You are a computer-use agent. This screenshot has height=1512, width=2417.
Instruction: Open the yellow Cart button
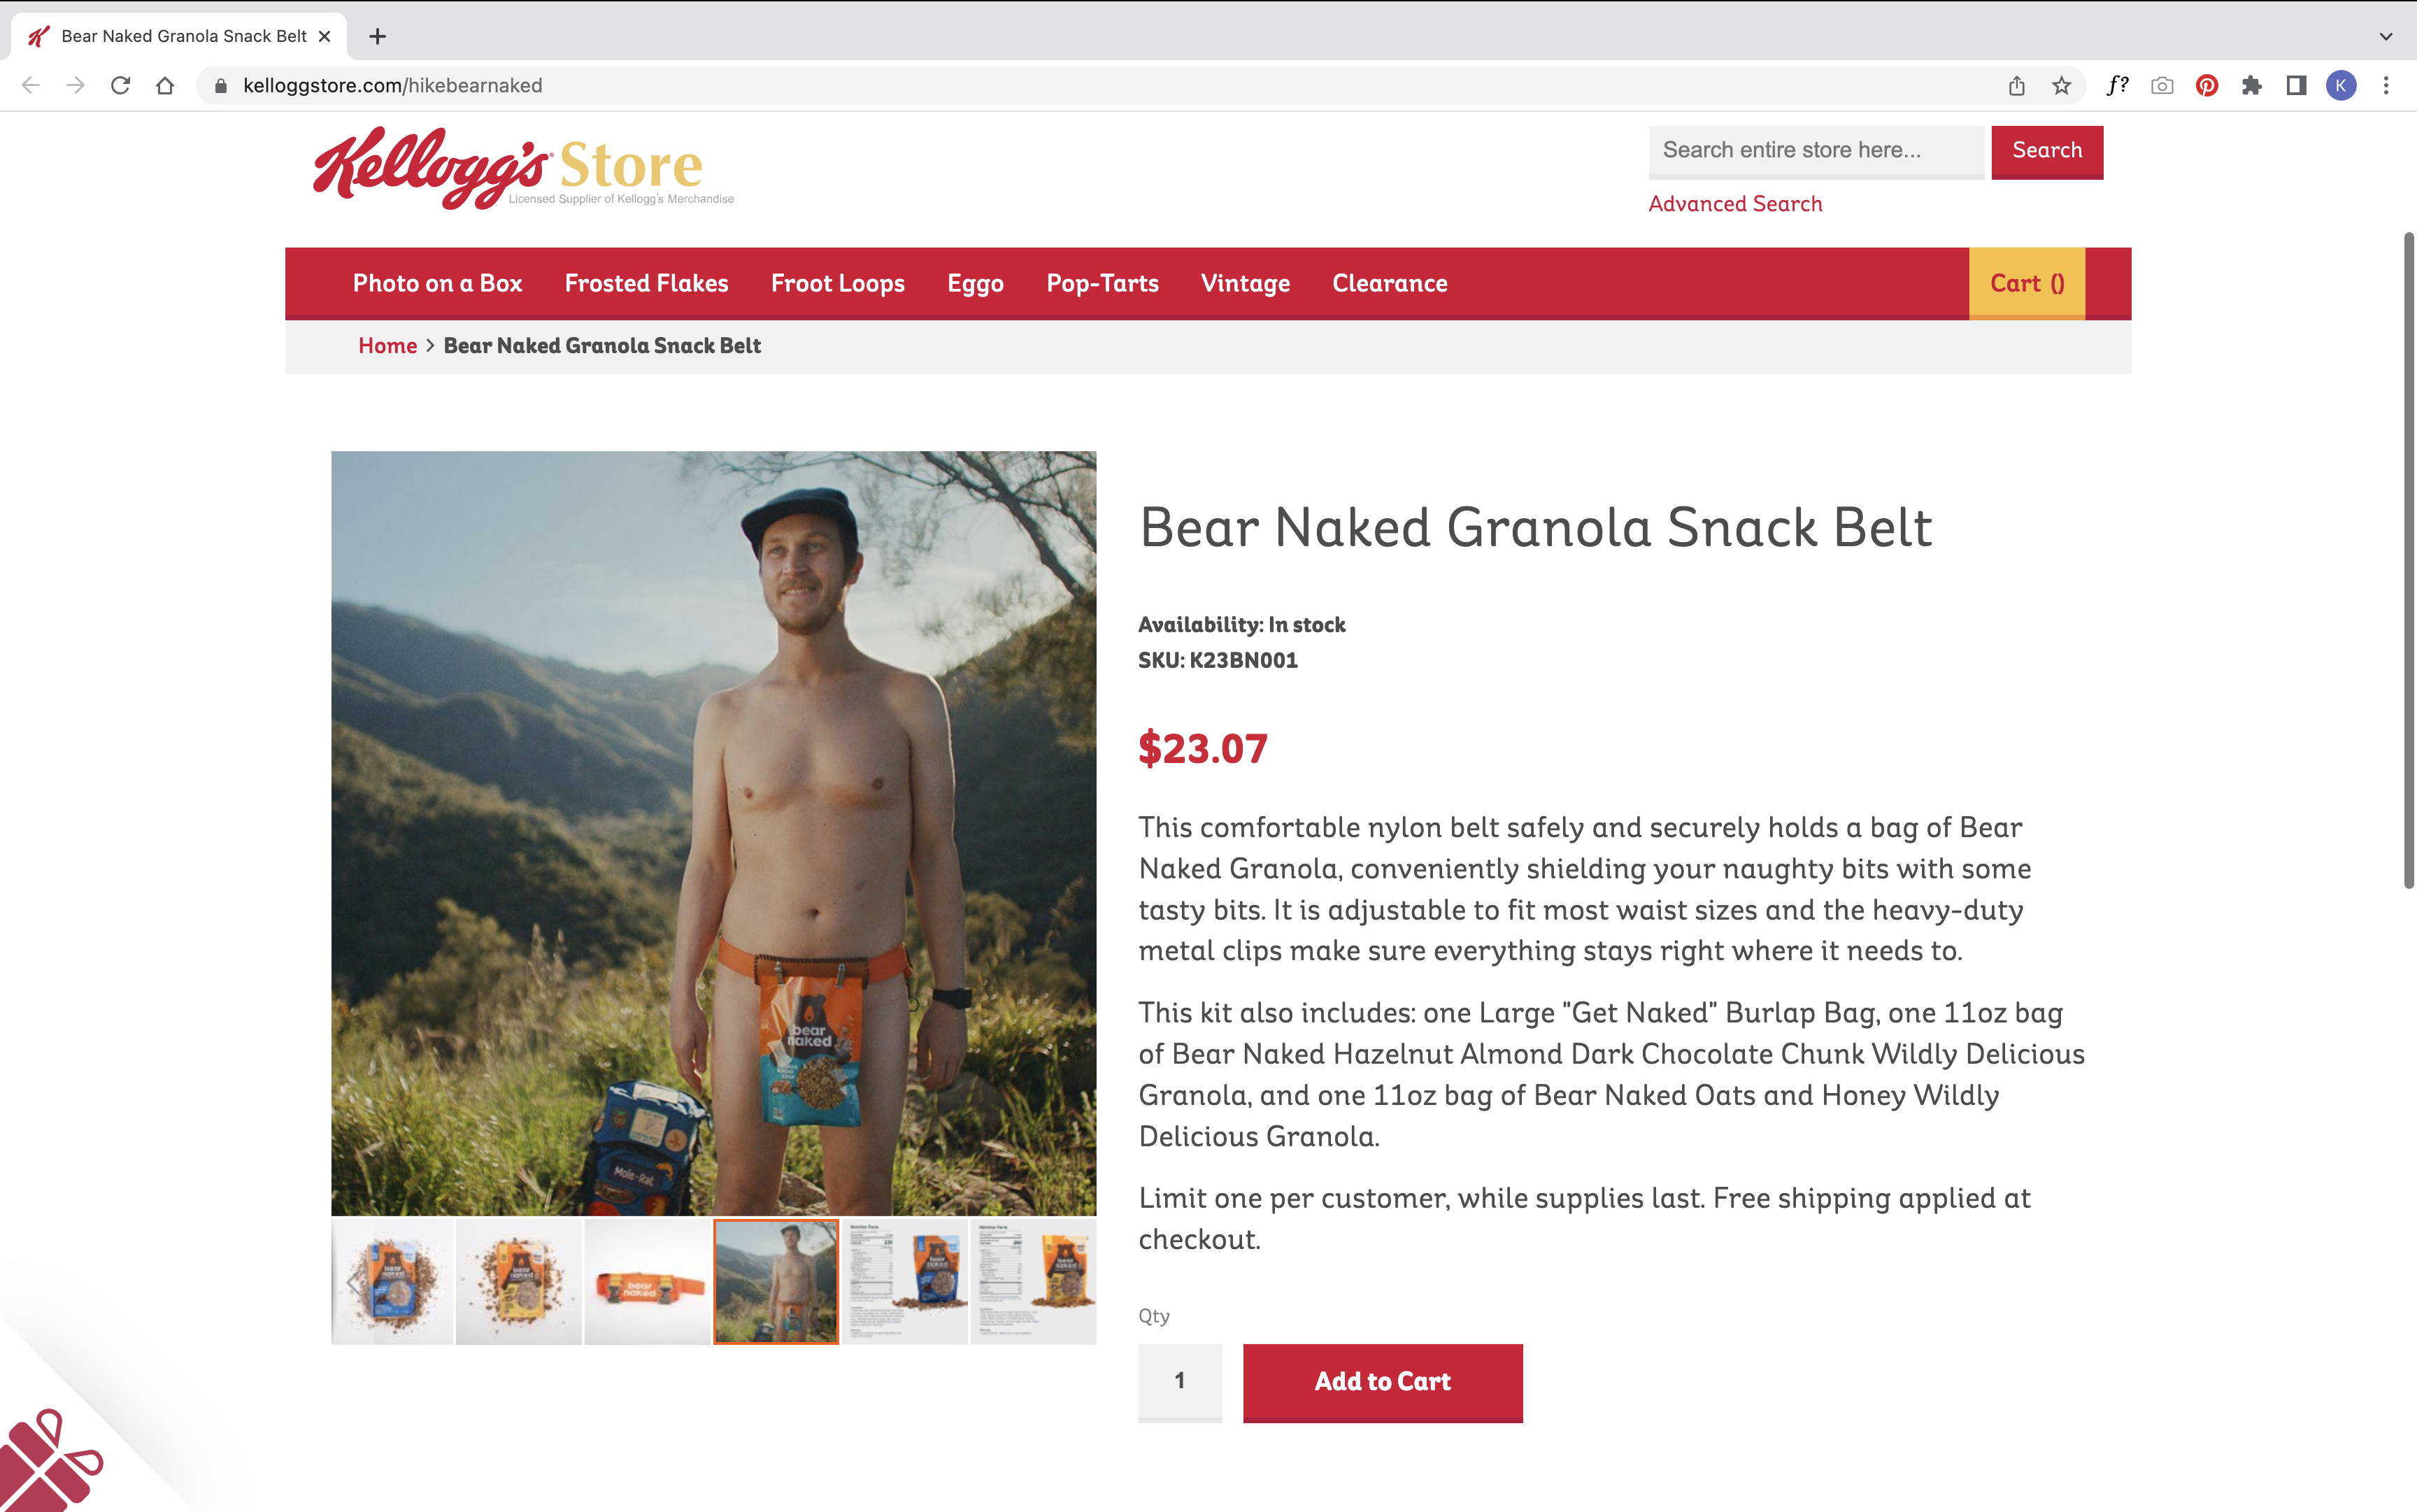(2026, 283)
